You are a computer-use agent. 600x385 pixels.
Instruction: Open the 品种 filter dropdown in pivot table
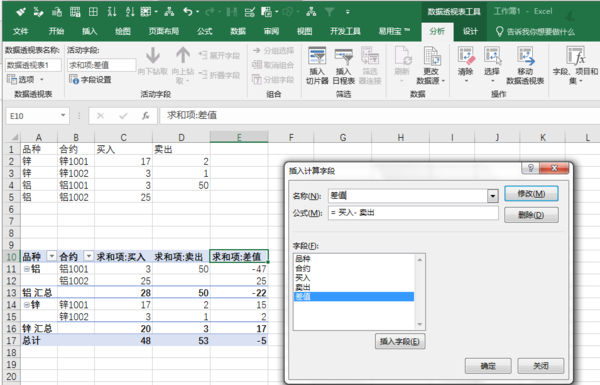(x=51, y=256)
